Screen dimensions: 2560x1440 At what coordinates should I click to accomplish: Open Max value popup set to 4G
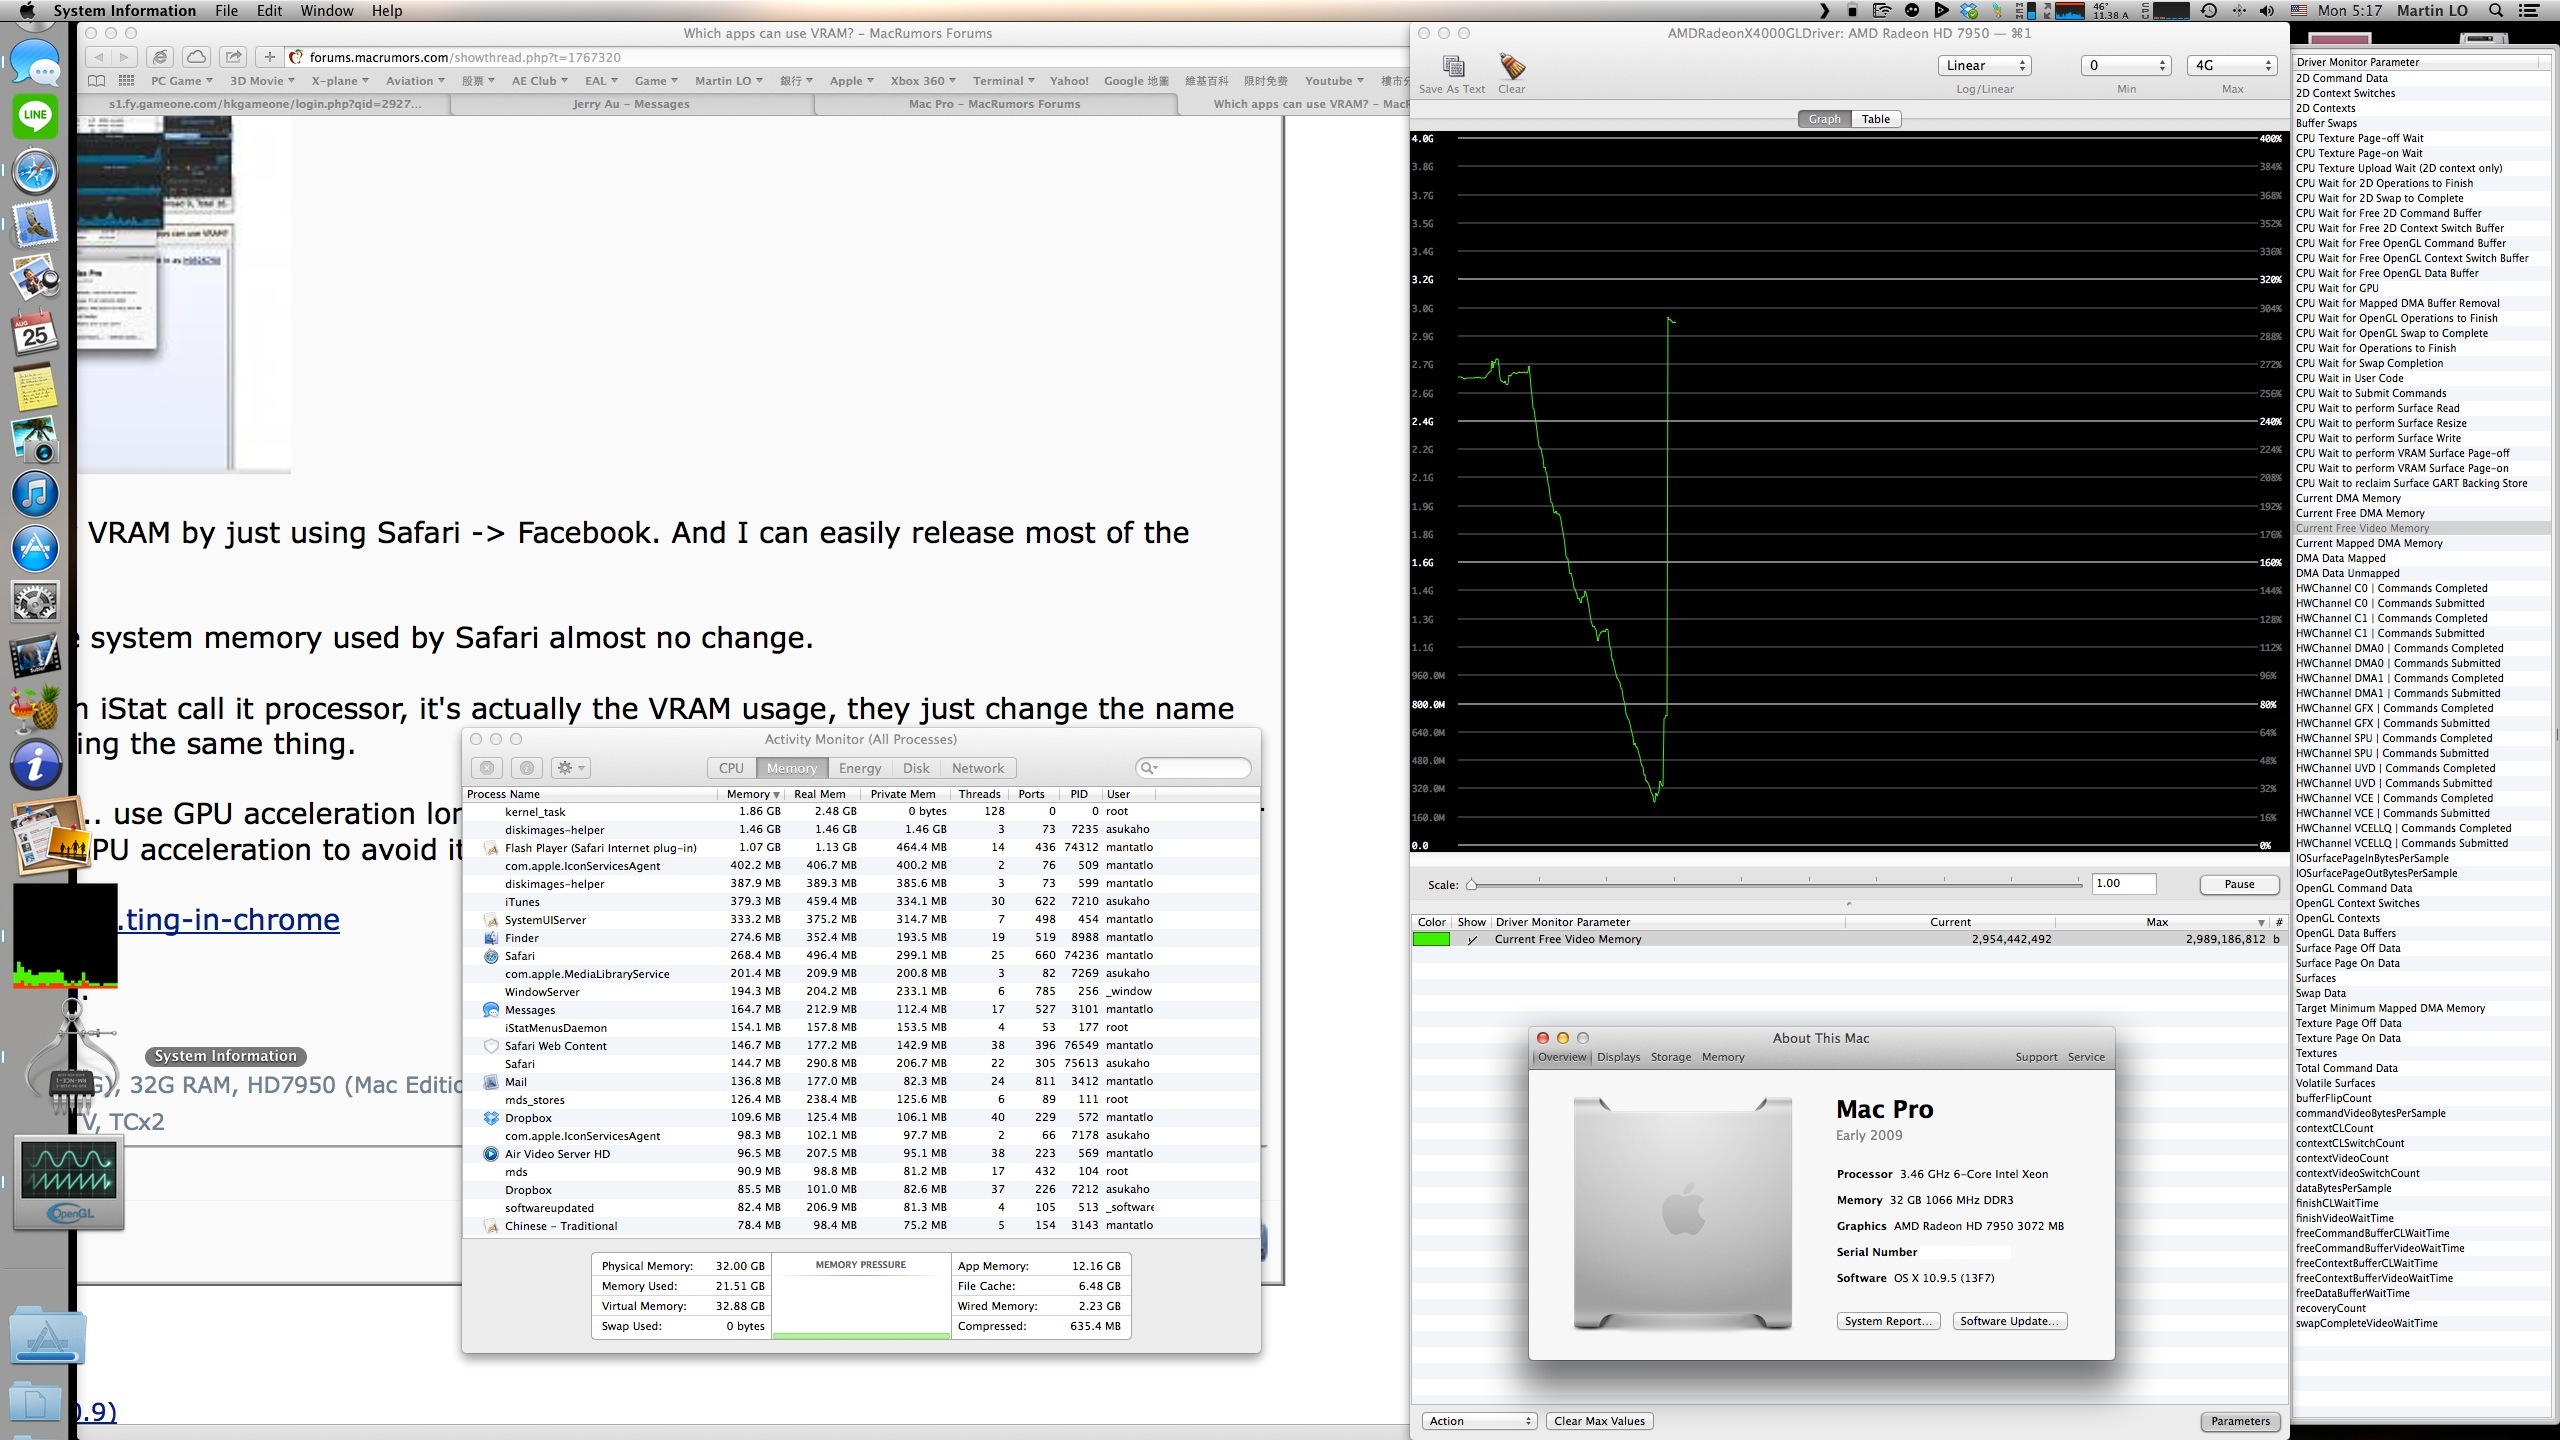tap(2232, 65)
